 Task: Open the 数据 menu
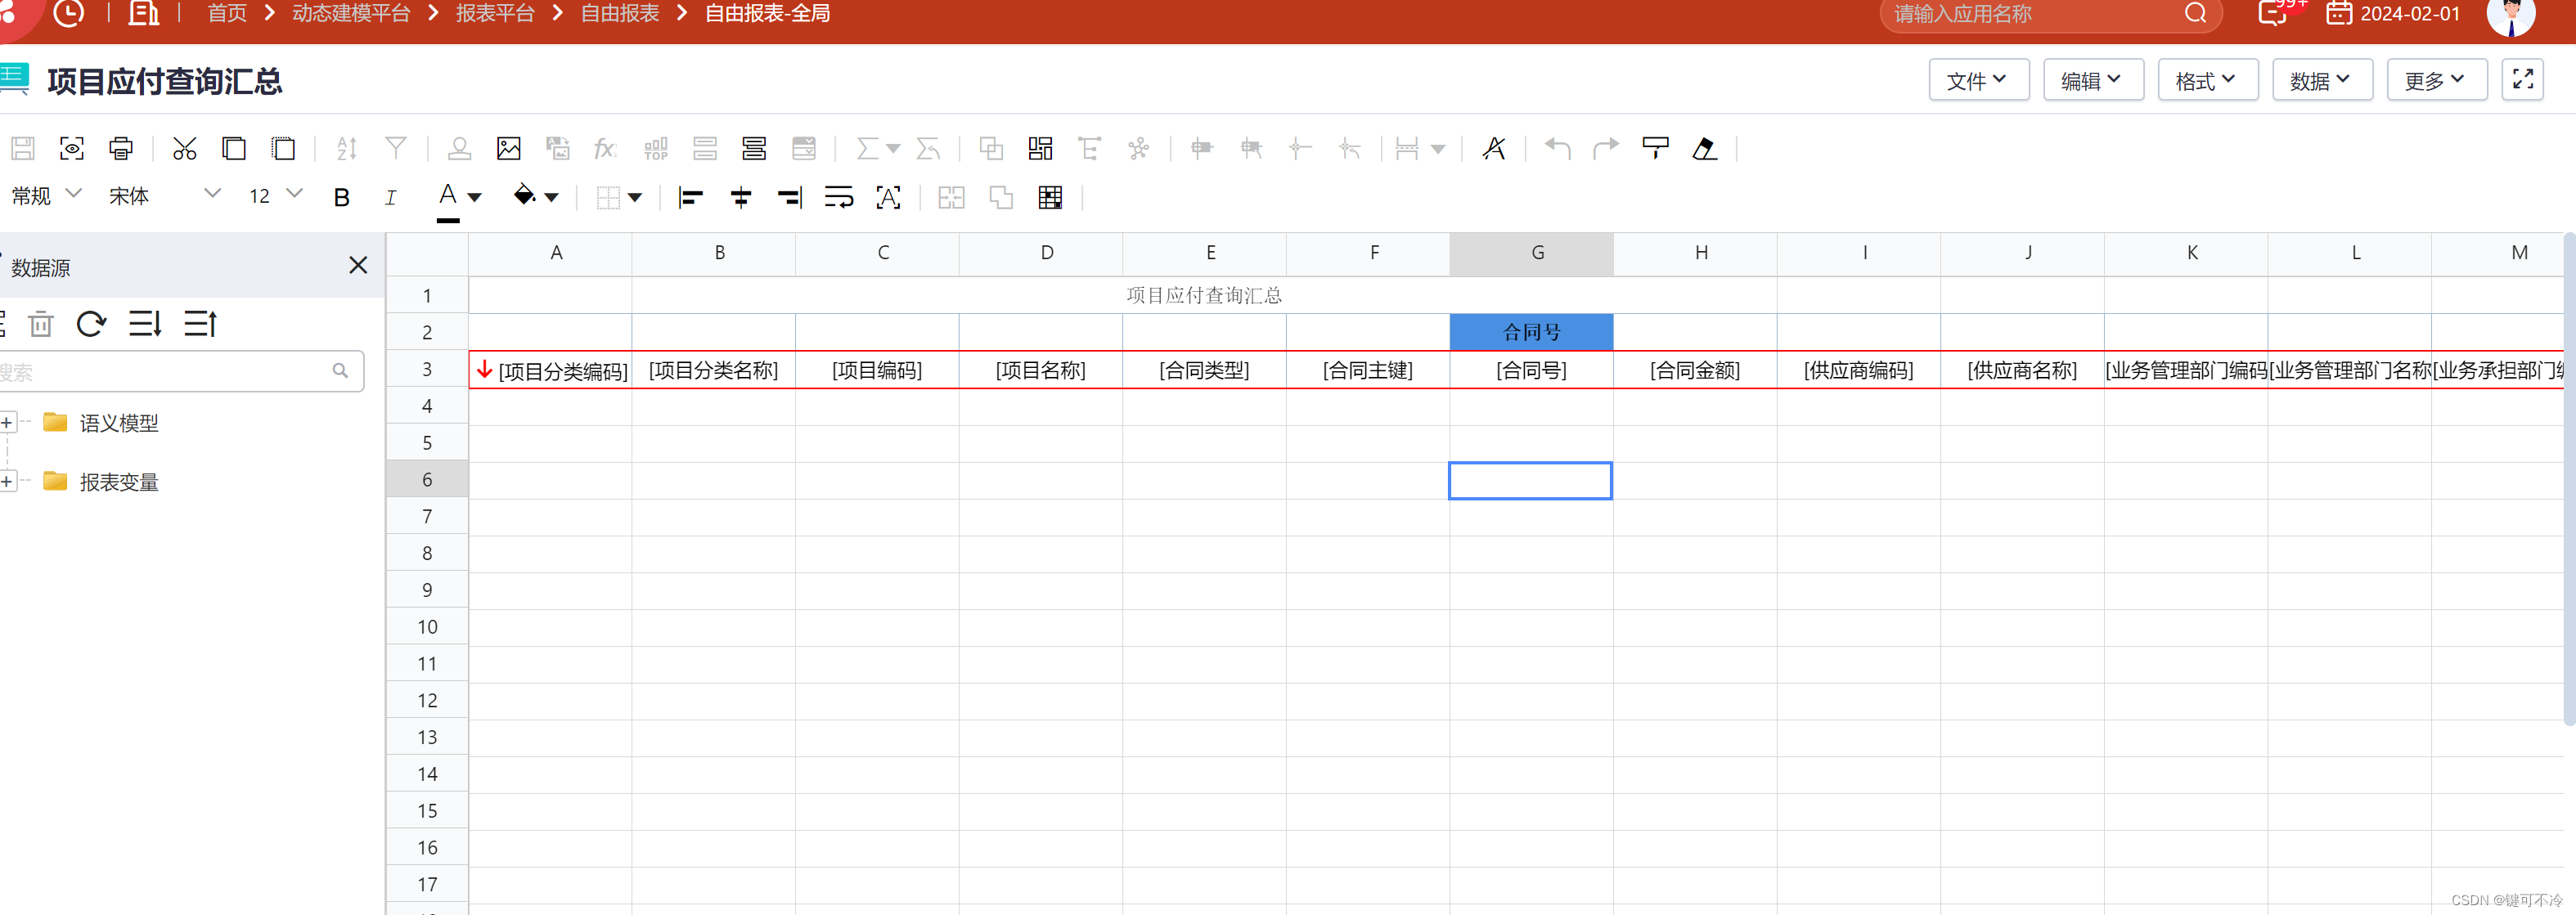(2322, 79)
